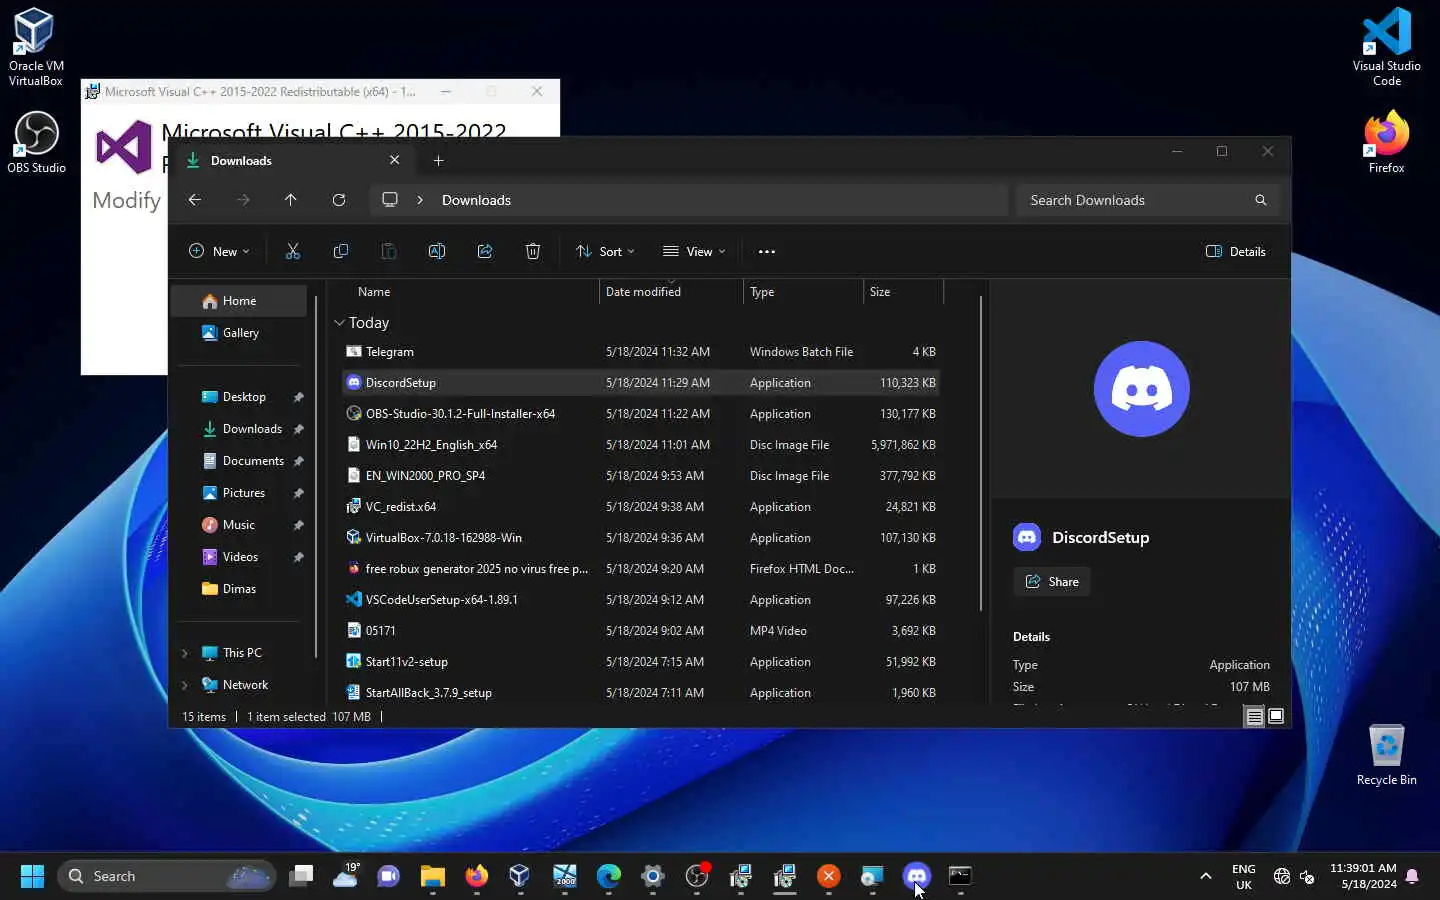The height and width of the screenshot is (900, 1440).
Task: Select the Telegram batch file
Action: click(640, 352)
